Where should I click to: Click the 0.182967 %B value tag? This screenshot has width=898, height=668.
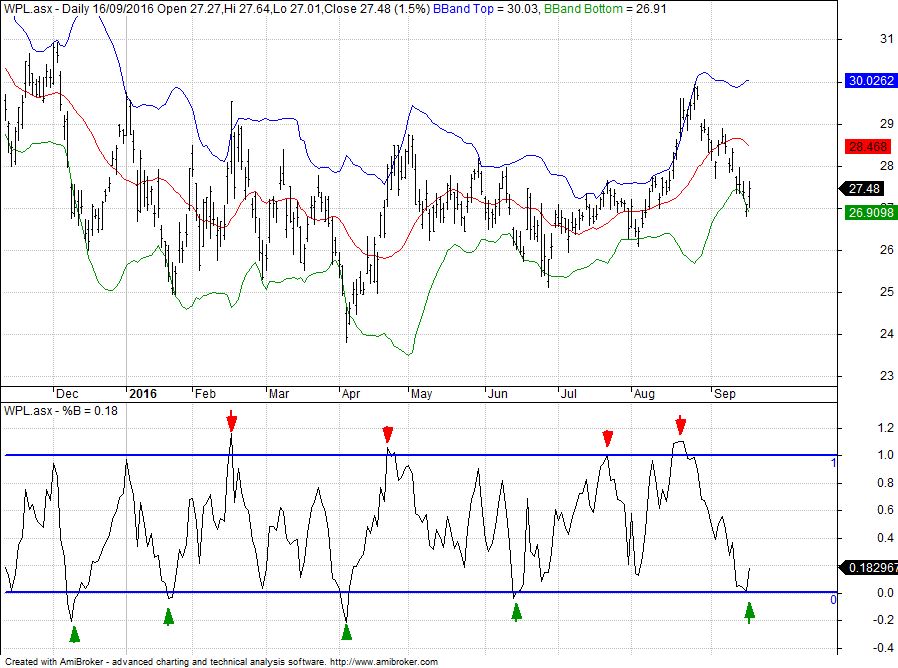coord(868,568)
